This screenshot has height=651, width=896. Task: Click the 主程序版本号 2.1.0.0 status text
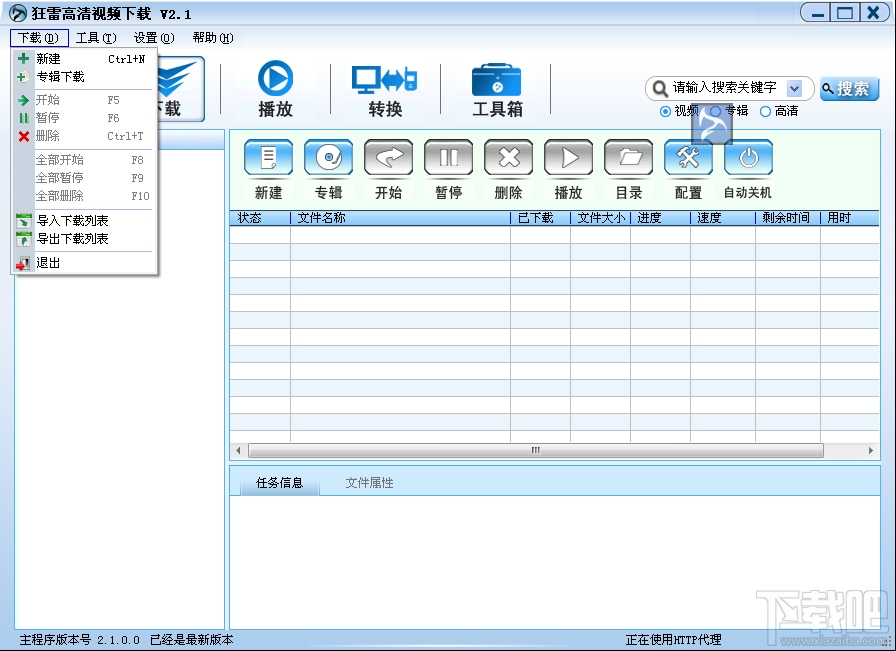pyautogui.click(x=79, y=640)
